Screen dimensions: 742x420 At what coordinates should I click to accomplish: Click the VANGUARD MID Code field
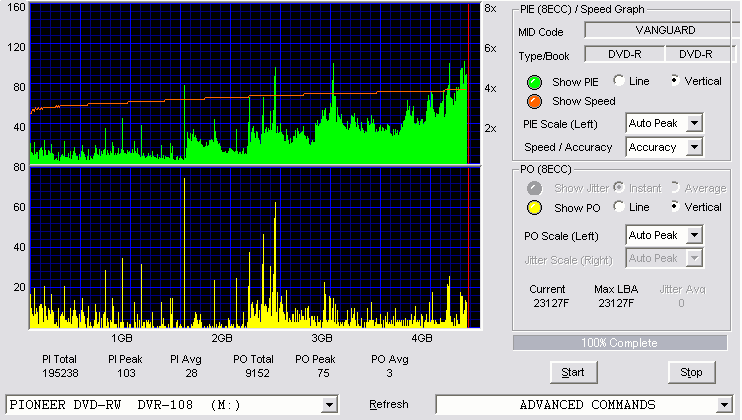click(x=662, y=30)
